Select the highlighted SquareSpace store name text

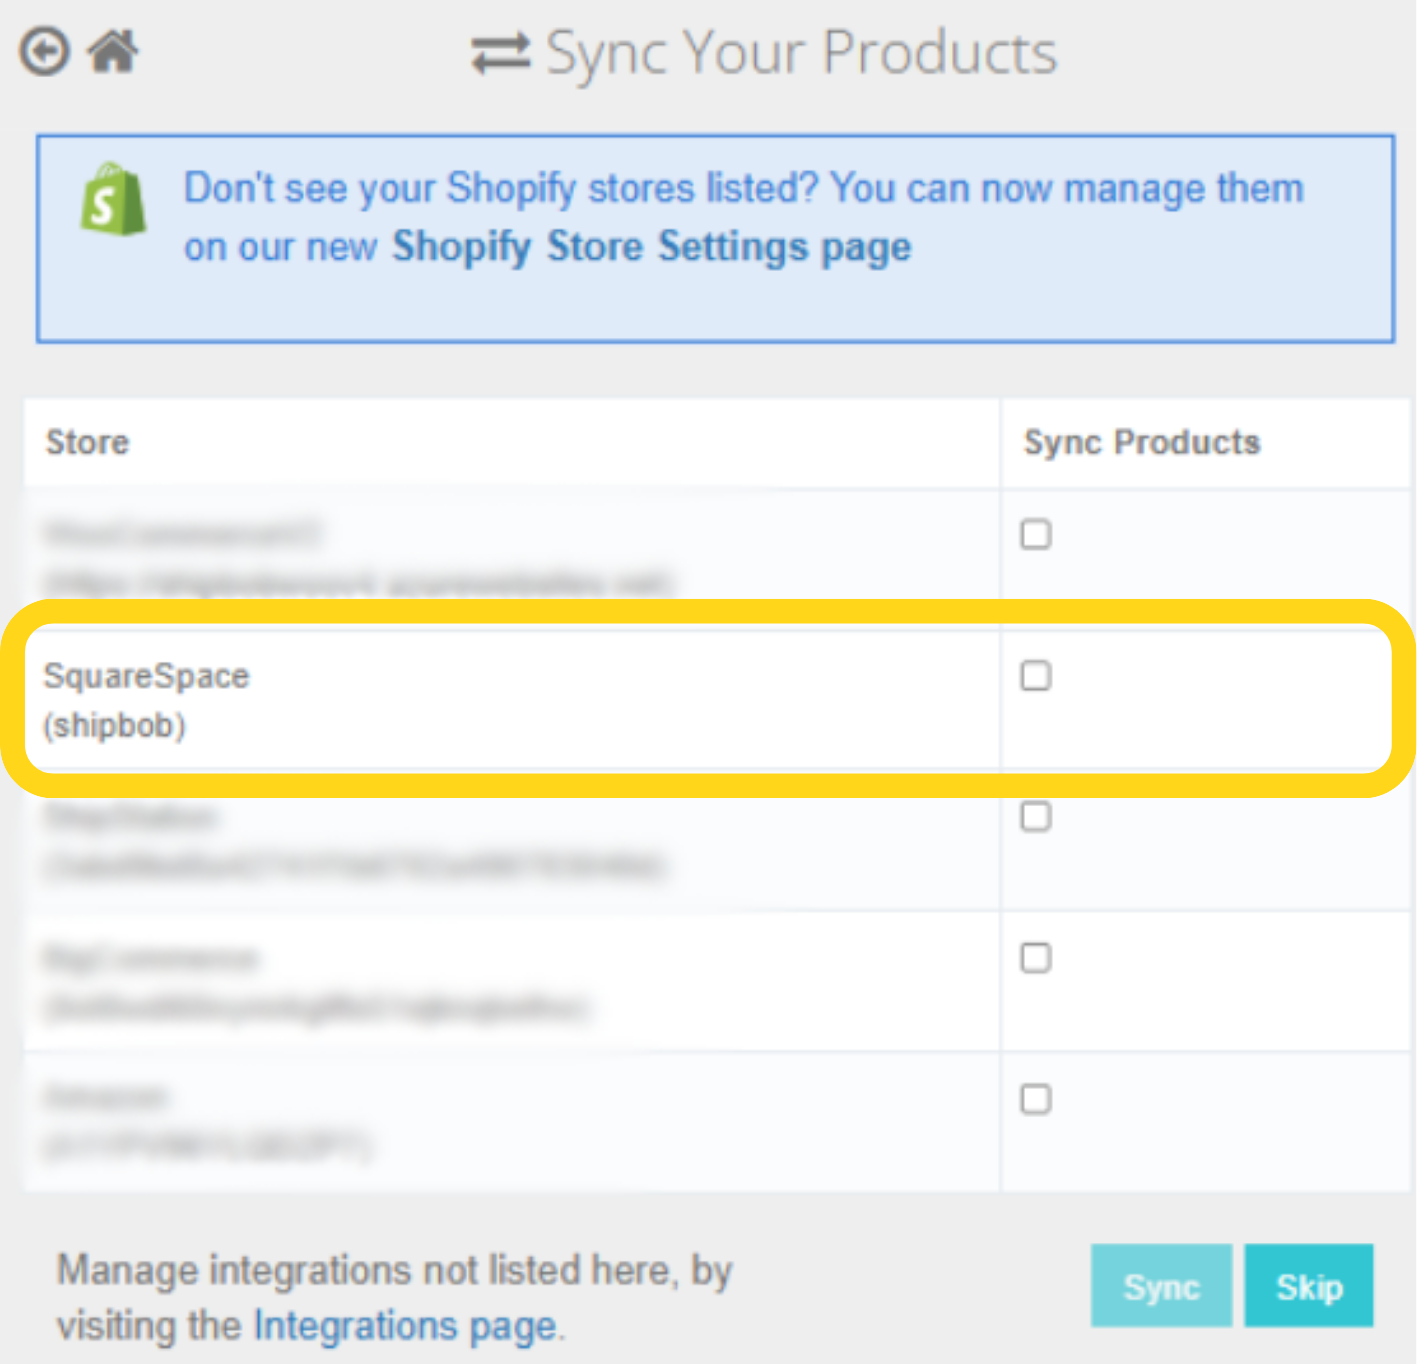[x=146, y=676]
